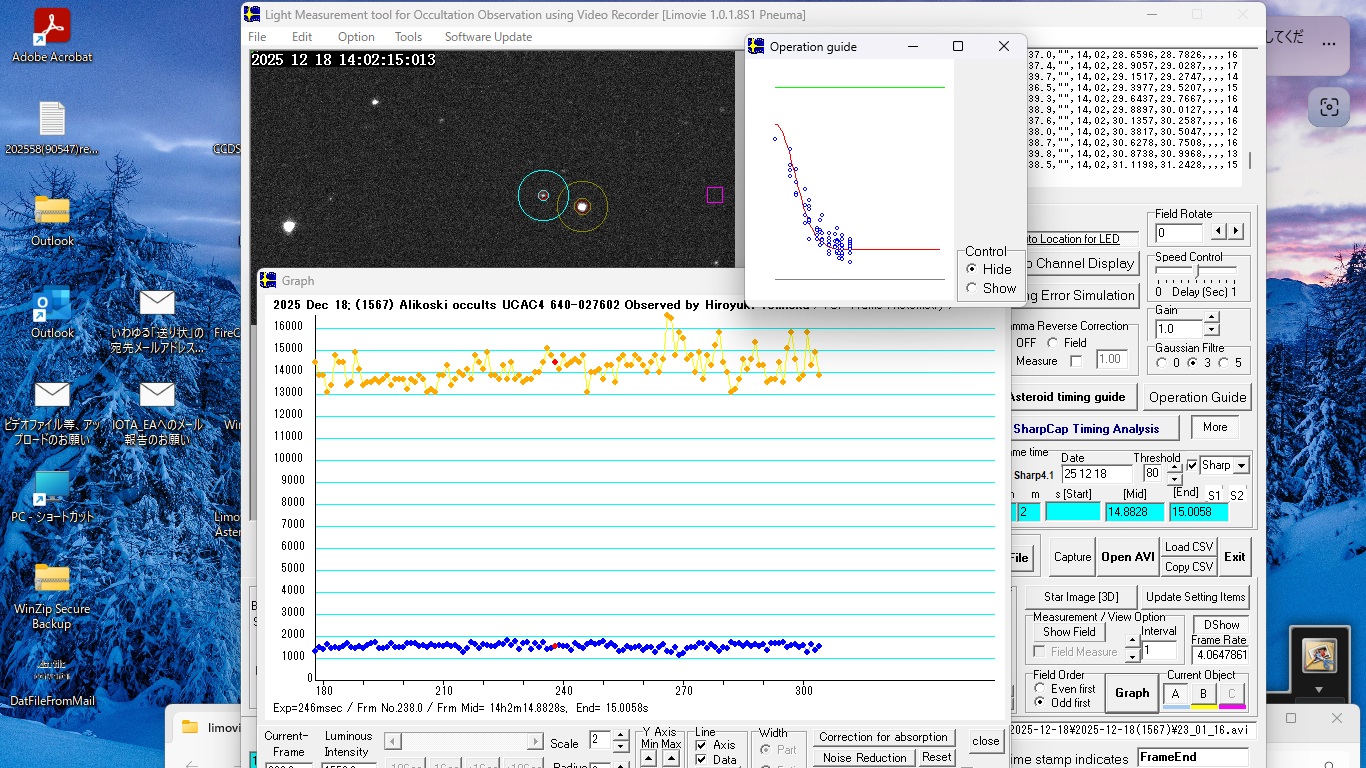Open the Tools menu

[408, 37]
